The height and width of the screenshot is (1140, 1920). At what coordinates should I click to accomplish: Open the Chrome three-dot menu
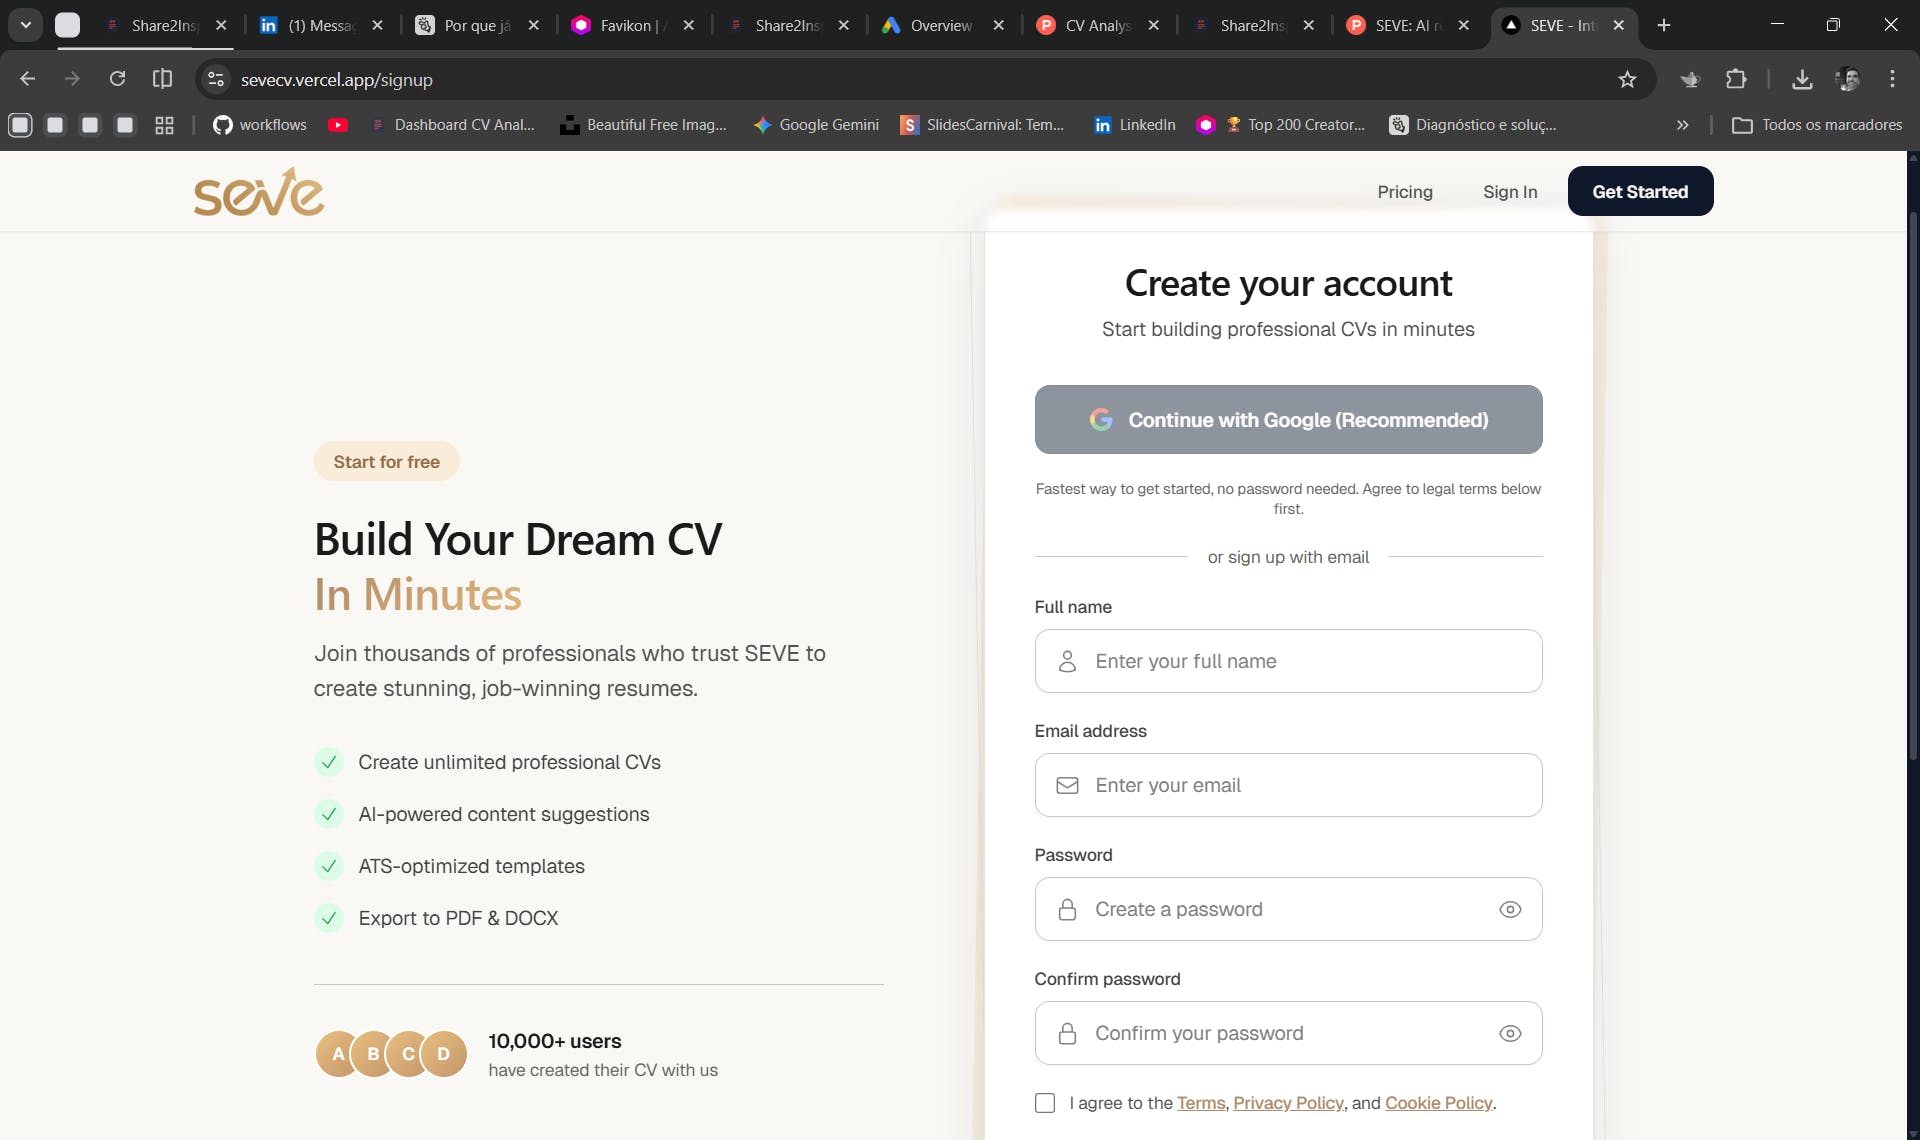tap(1892, 79)
